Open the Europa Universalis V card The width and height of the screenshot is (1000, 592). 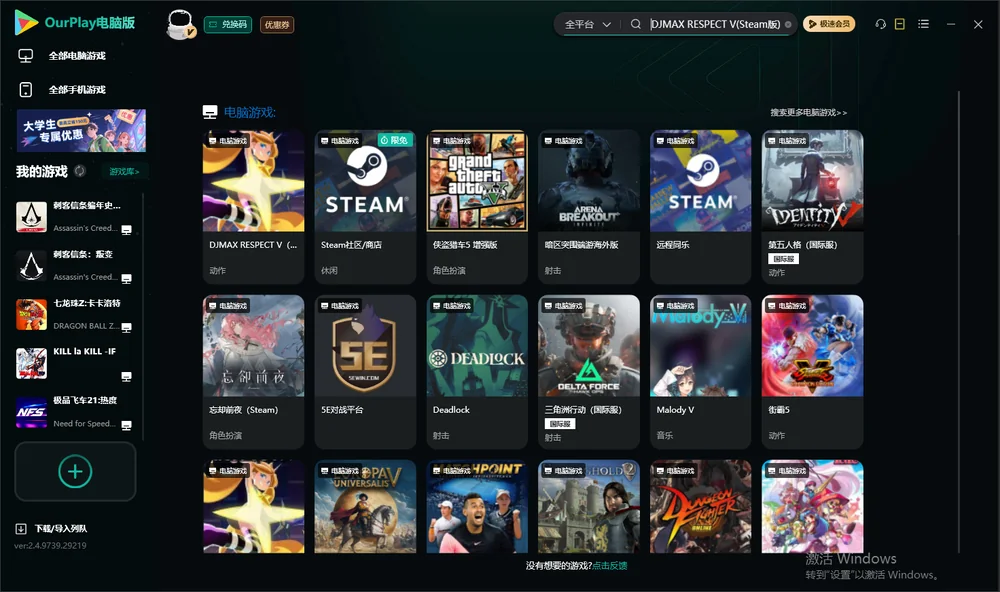tap(365, 507)
